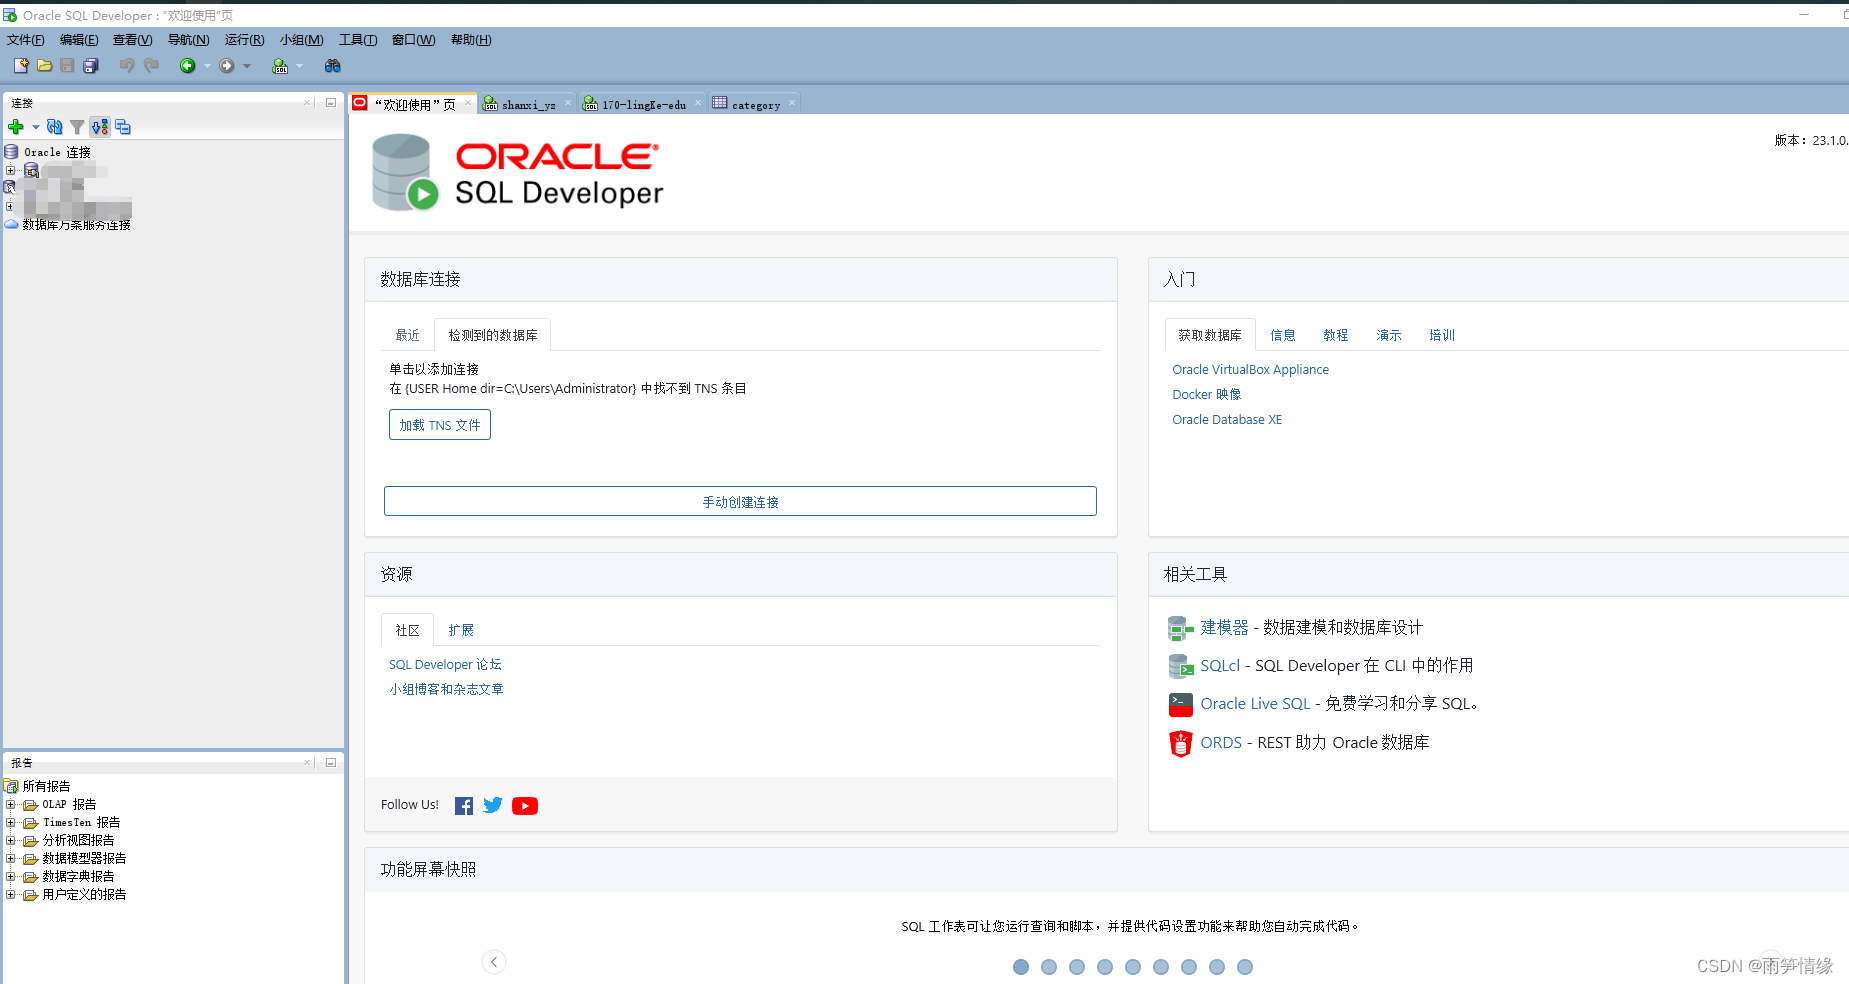Click the New file toolbar icon
The height and width of the screenshot is (984, 1849).
pyautogui.click(x=21, y=65)
